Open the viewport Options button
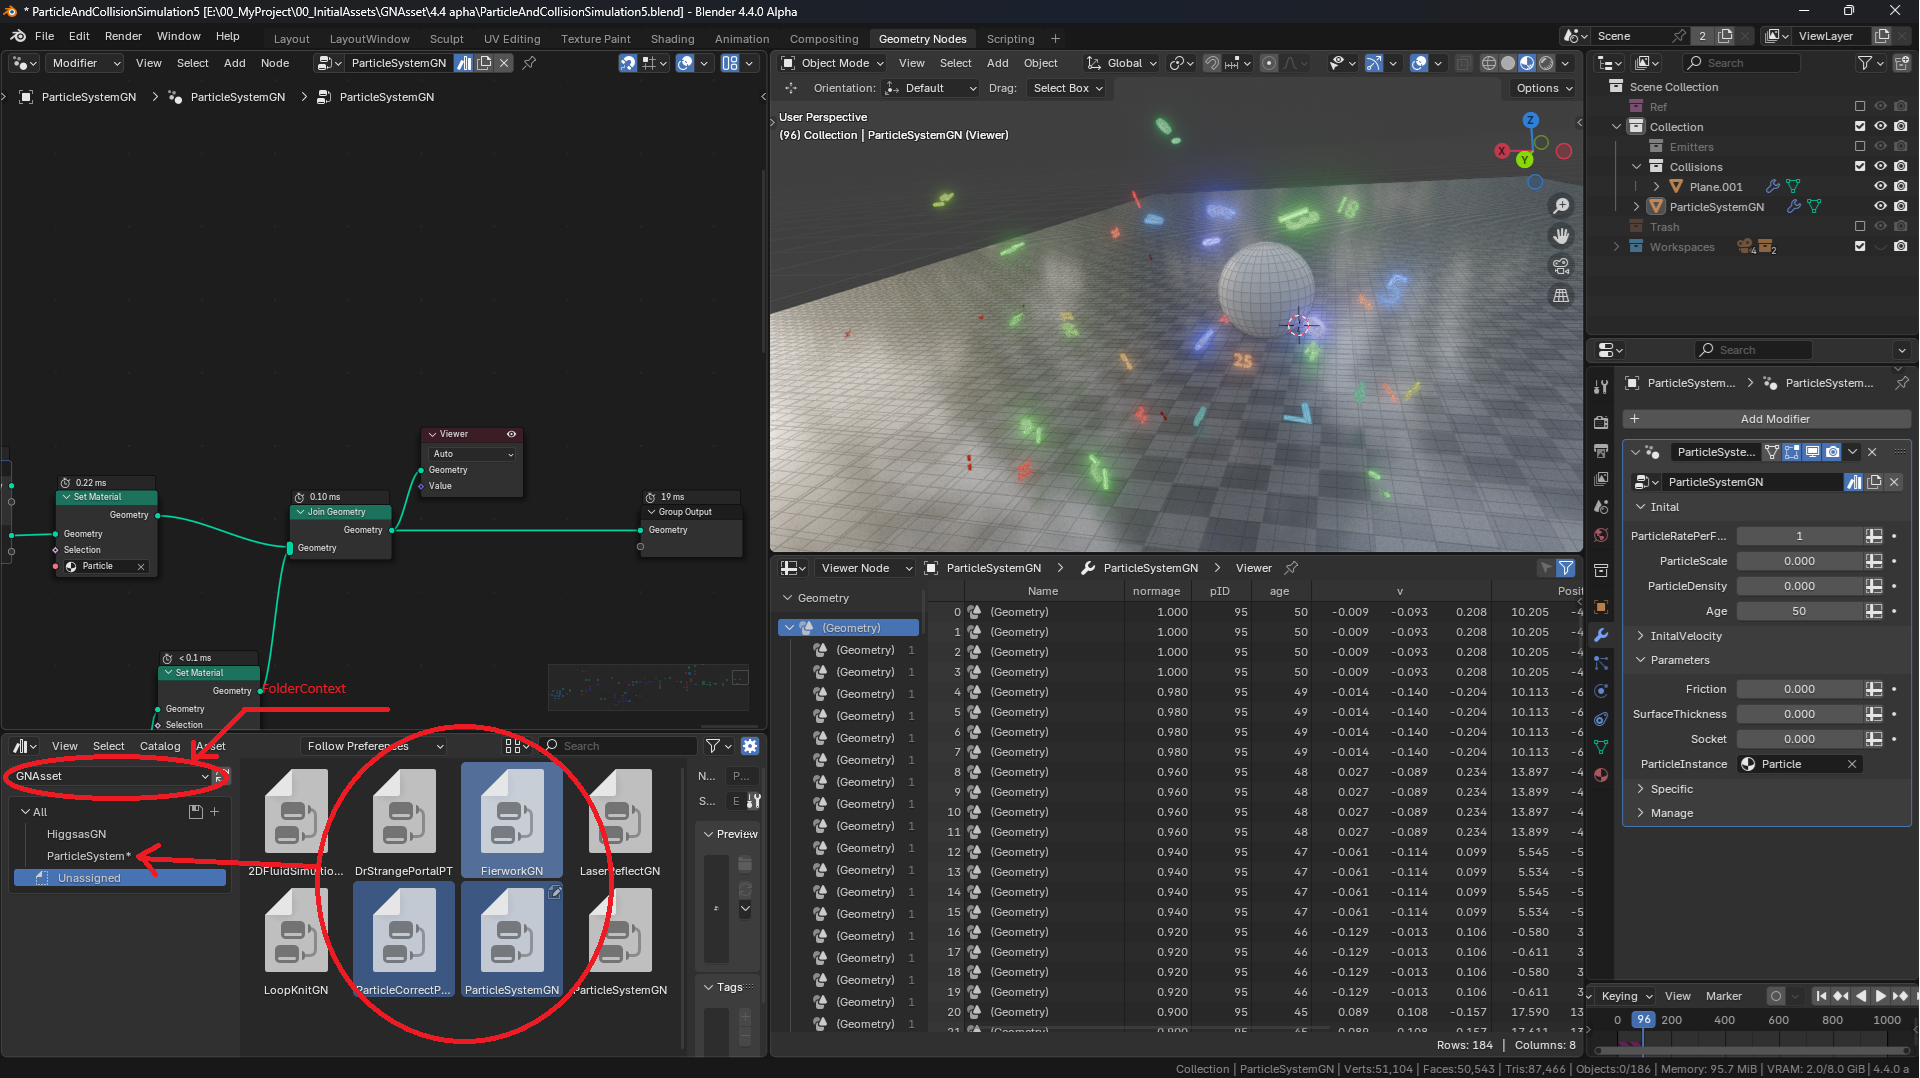 1543,88
